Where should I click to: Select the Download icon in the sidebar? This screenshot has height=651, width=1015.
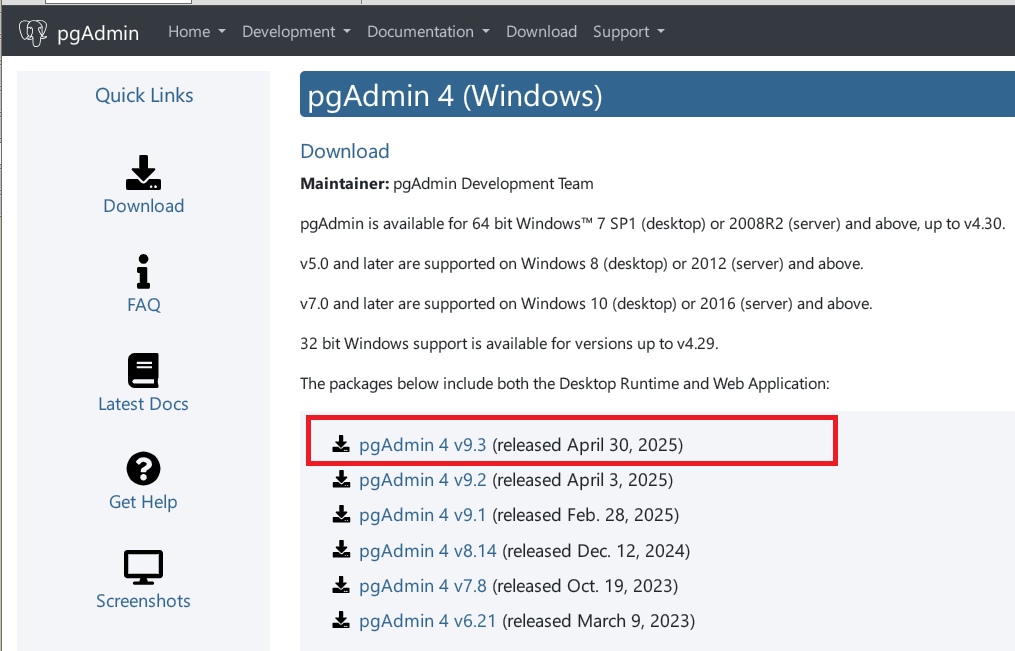click(x=143, y=172)
